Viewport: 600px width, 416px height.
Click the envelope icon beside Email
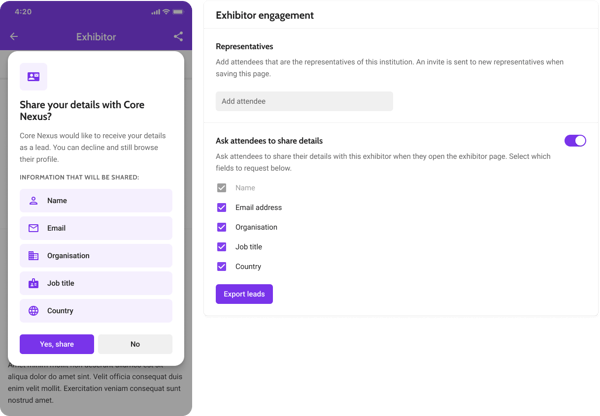point(33,228)
